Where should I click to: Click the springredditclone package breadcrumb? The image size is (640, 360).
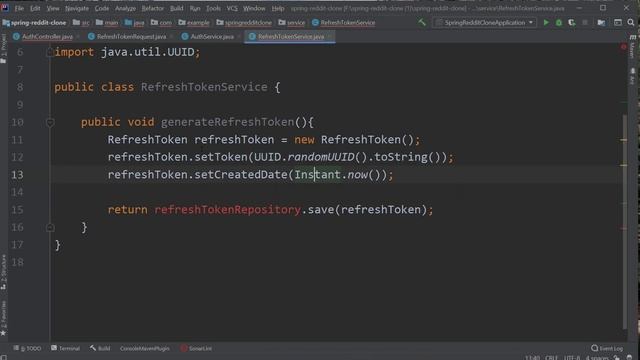tap(244, 22)
